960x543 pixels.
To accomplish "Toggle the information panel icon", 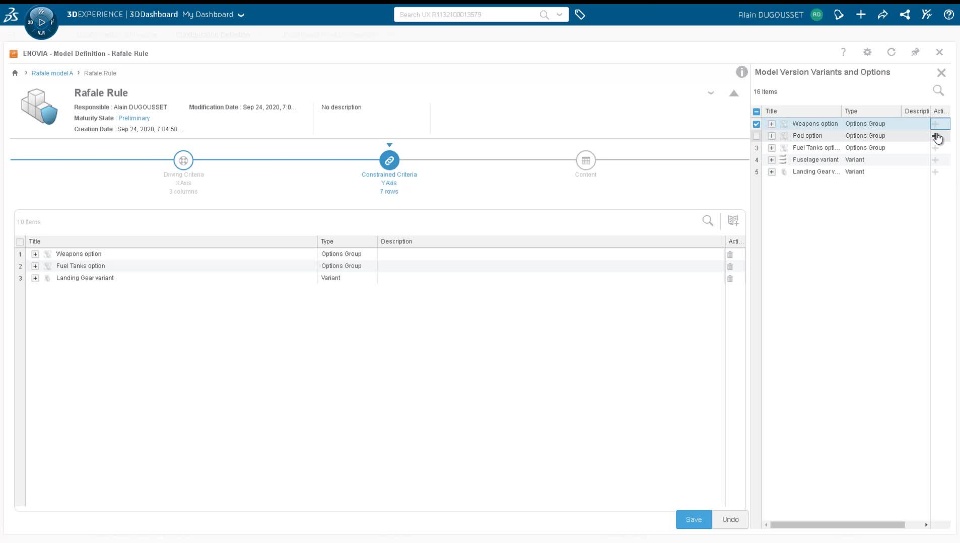I will [741, 72].
